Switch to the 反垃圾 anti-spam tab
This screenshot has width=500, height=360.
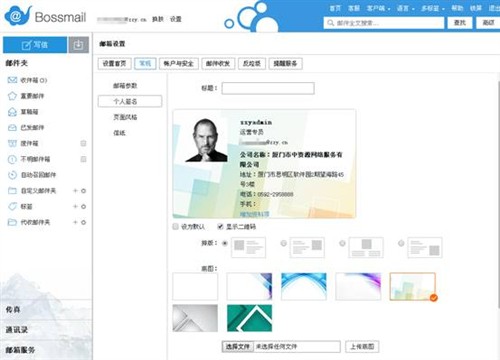pyautogui.click(x=252, y=63)
